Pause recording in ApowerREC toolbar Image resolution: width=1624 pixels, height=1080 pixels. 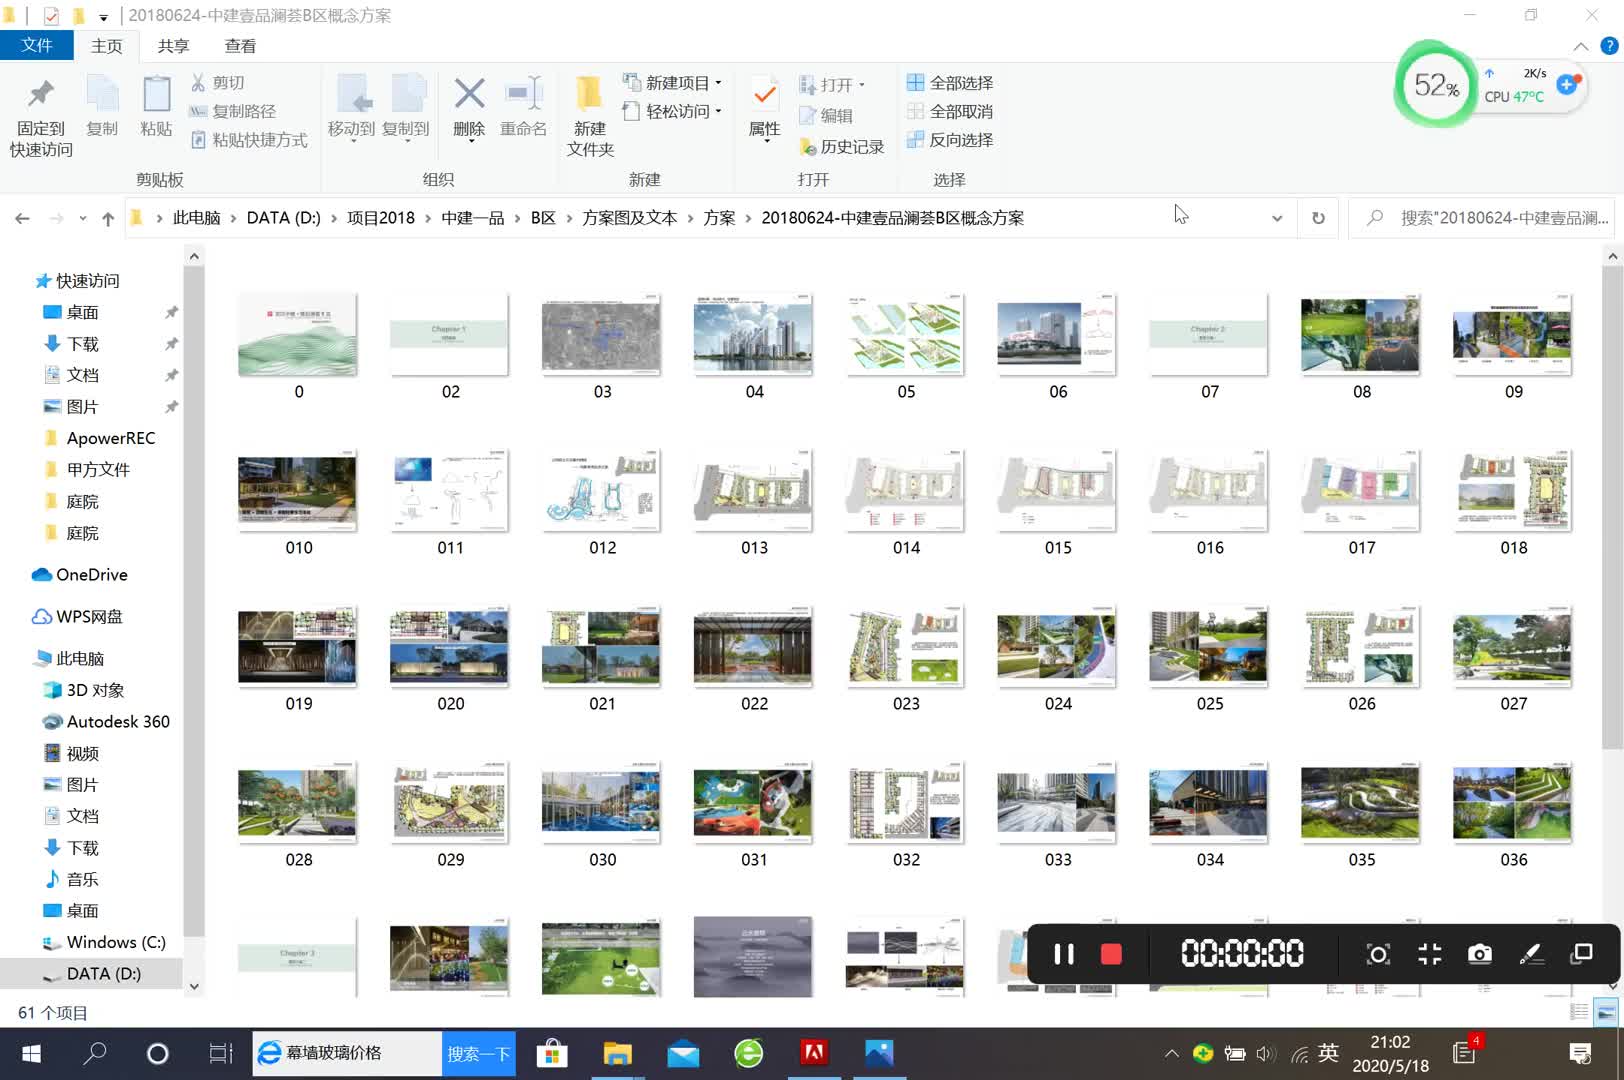pyautogui.click(x=1063, y=954)
